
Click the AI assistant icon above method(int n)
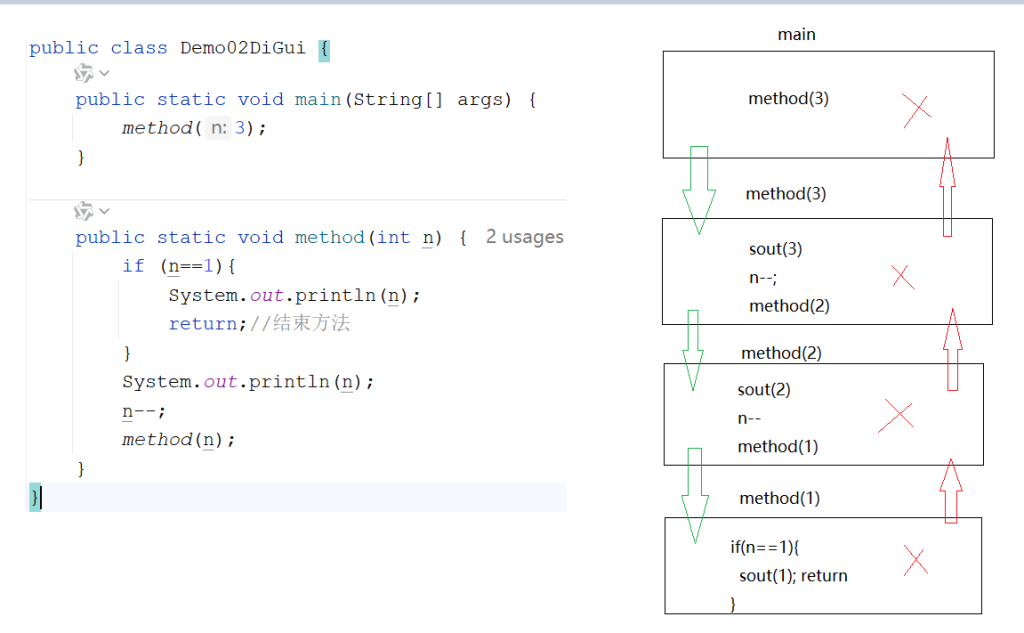click(84, 211)
